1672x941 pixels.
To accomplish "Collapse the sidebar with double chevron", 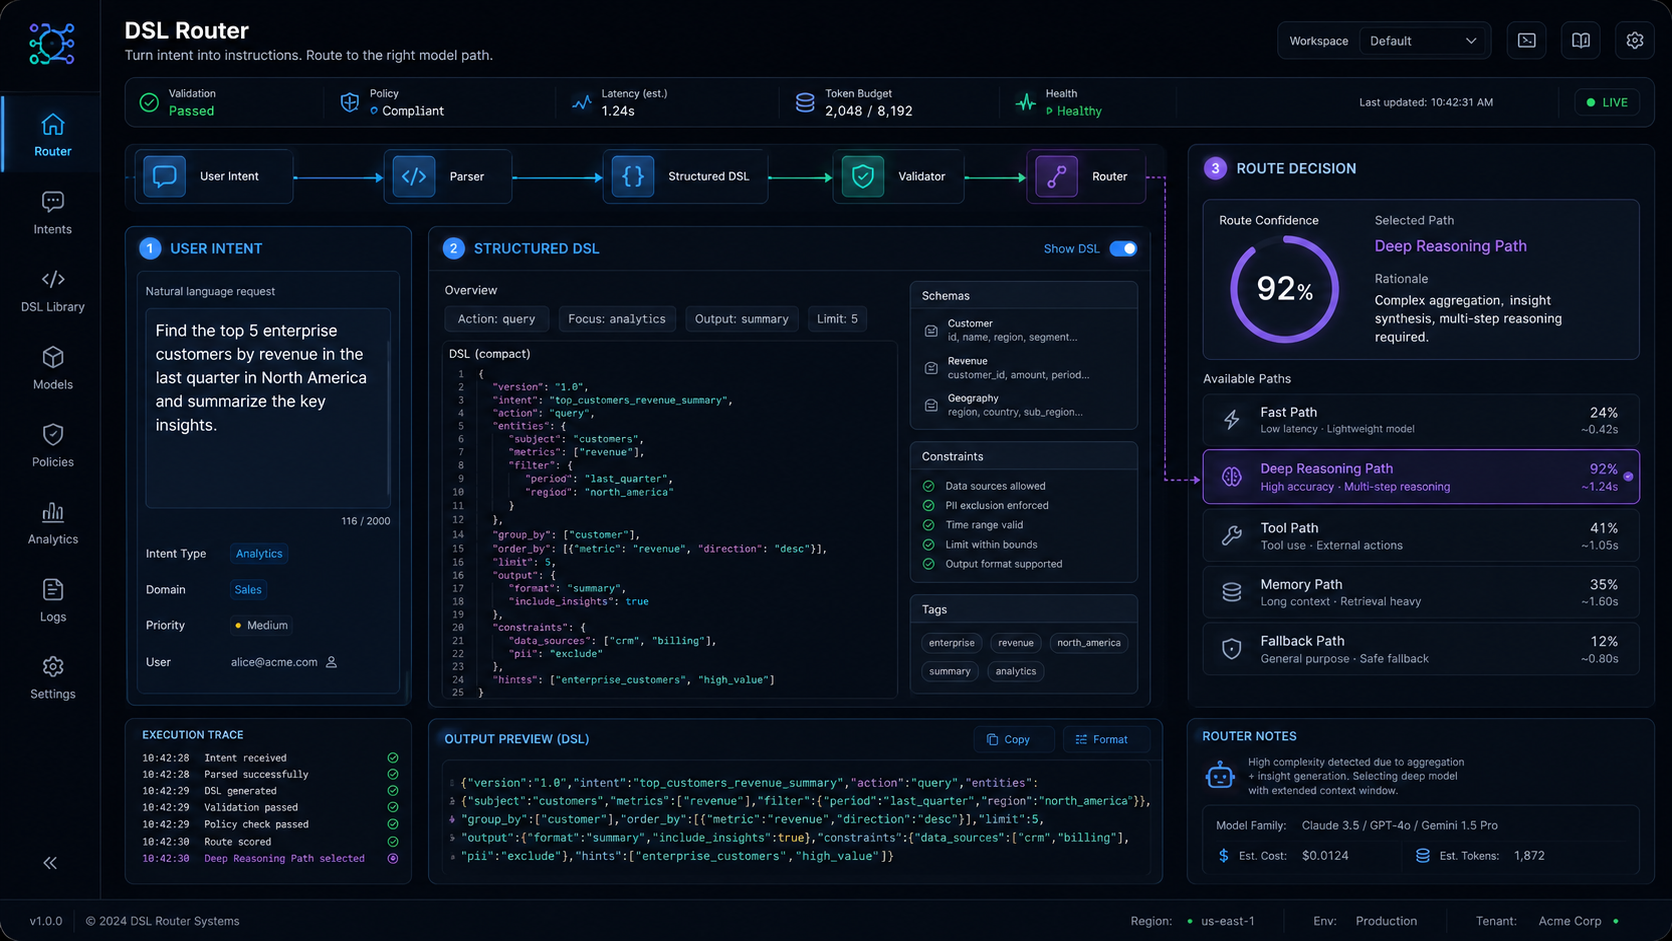I will tap(50, 863).
